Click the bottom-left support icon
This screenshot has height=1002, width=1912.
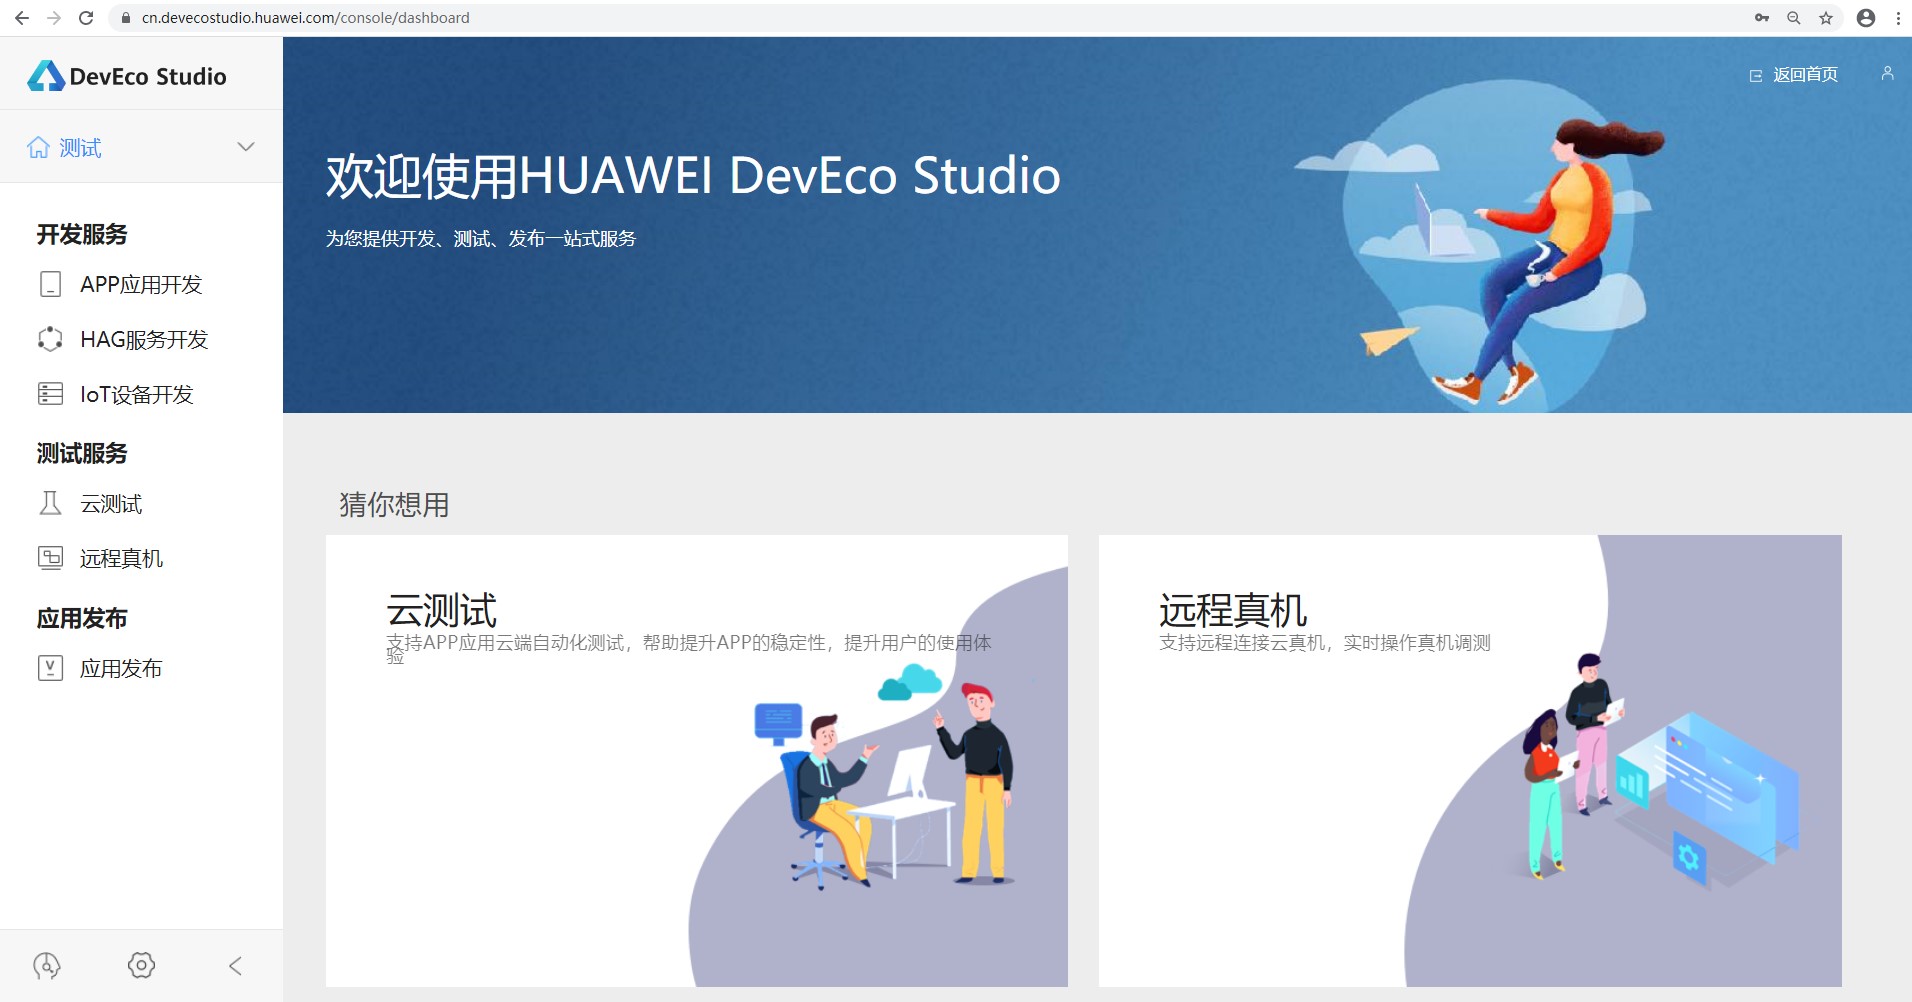(x=47, y=965)
